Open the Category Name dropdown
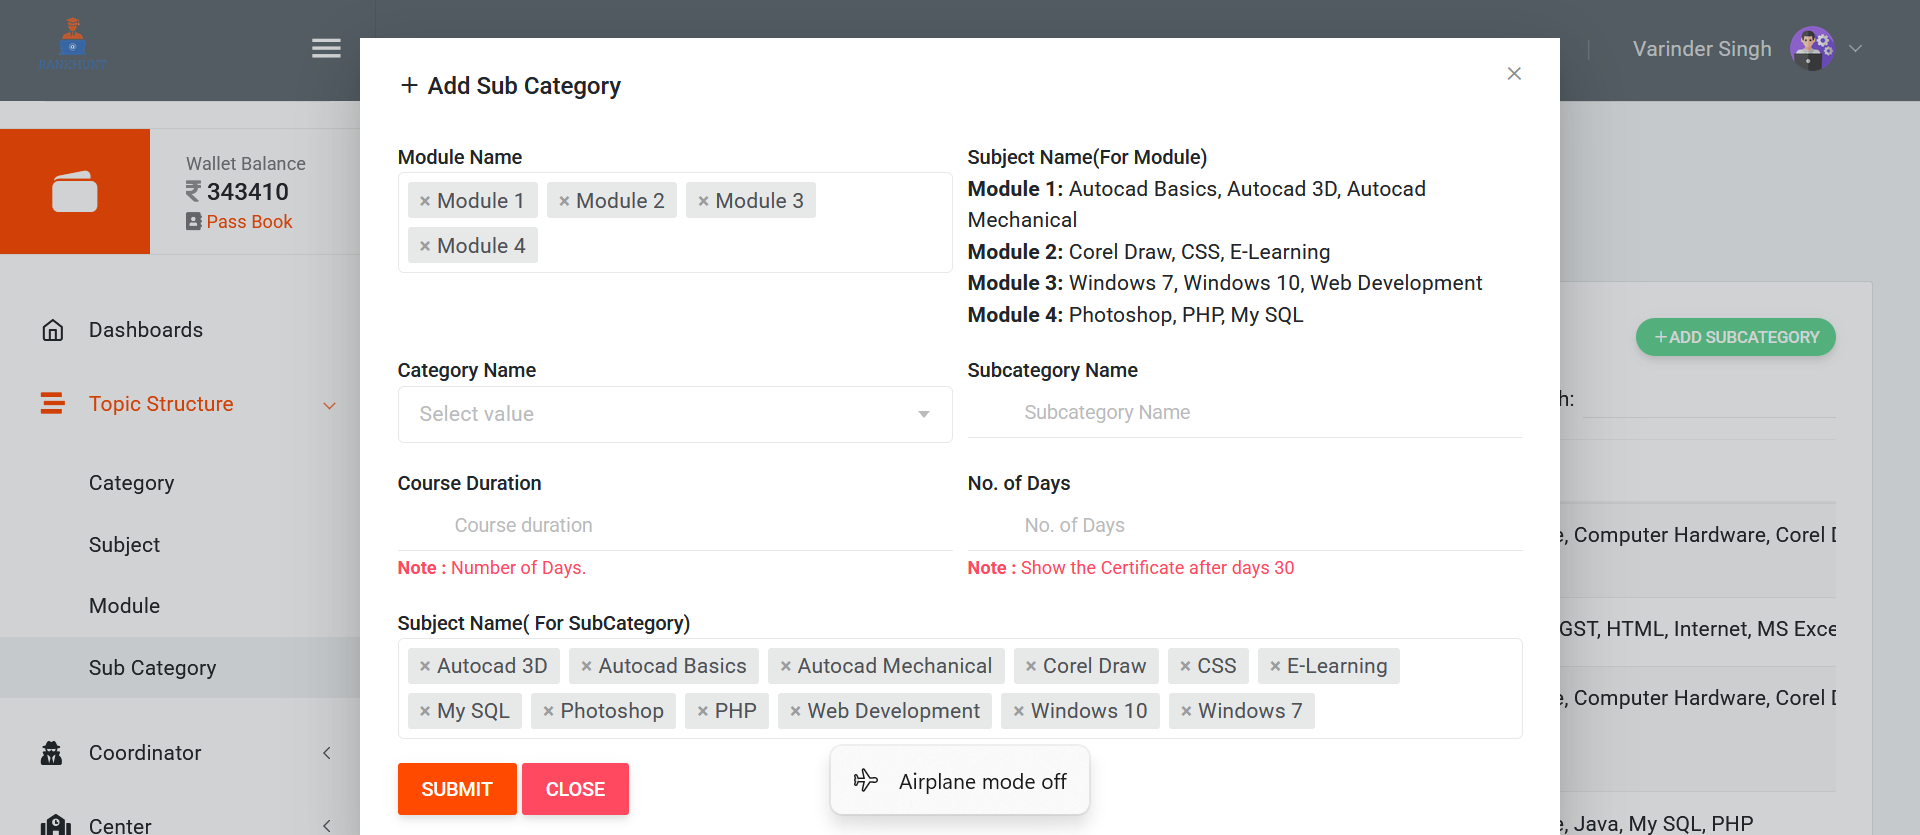 (x=674, y=414)
